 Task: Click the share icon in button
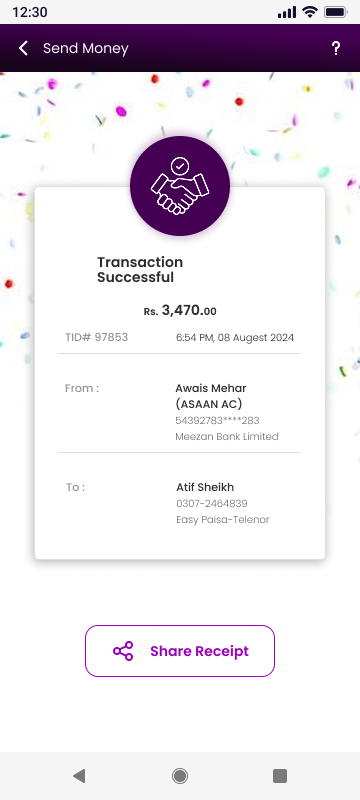pyautogui.click(x=123, y=651)
